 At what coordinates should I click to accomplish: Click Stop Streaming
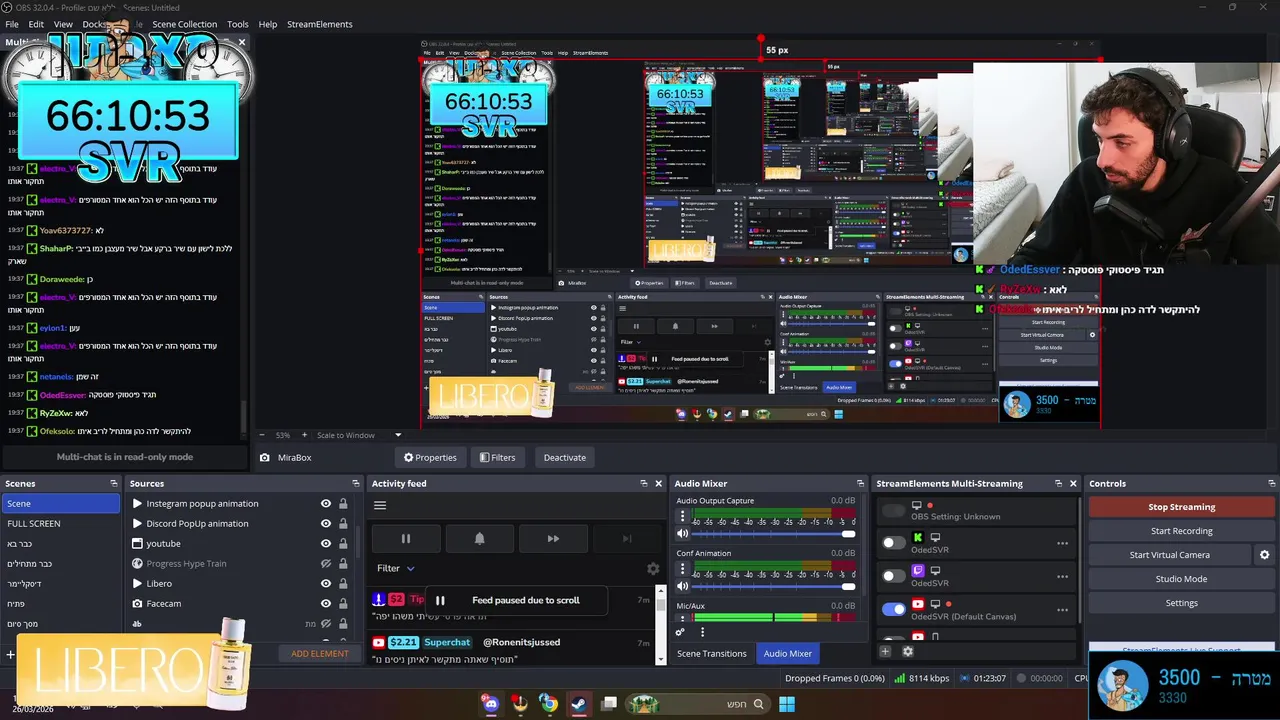click(x=1181, y=507)
